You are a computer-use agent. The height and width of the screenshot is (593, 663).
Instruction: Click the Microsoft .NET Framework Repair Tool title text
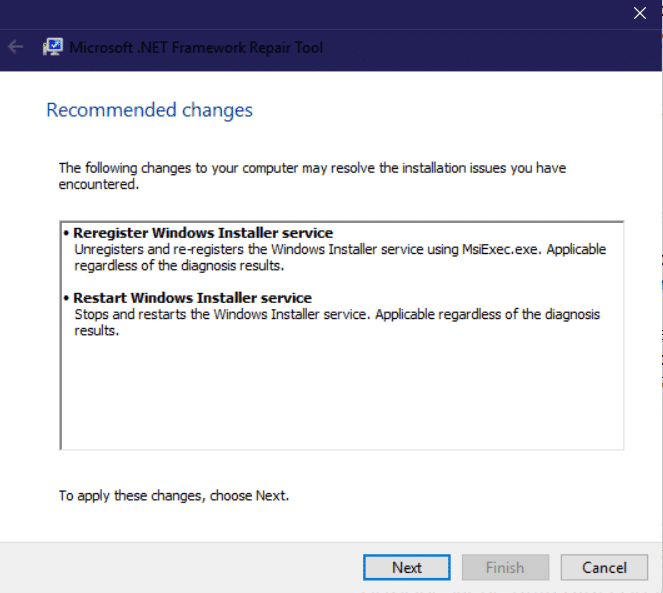click(x=197, y=47)
